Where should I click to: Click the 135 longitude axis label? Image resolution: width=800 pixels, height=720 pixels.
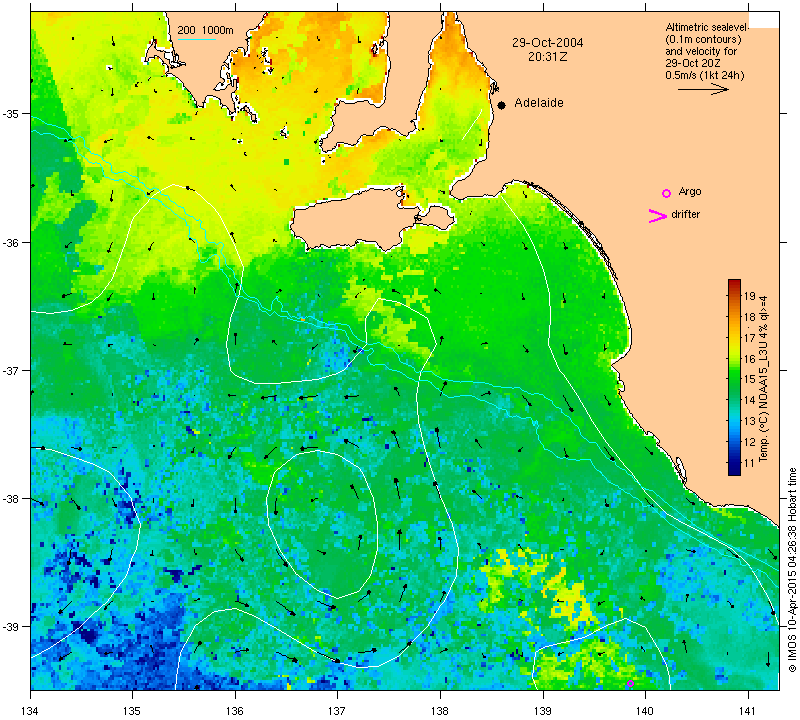133,710
